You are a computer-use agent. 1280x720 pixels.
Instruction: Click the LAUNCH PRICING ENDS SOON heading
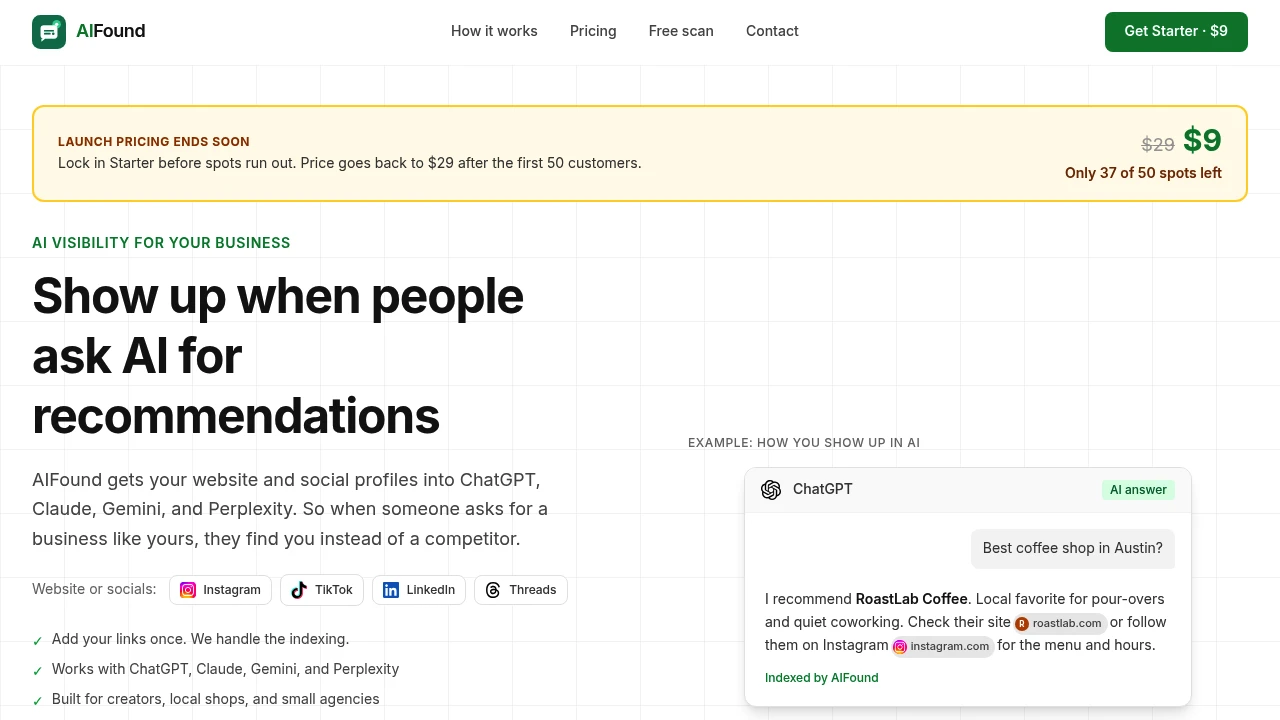(154, 142)
